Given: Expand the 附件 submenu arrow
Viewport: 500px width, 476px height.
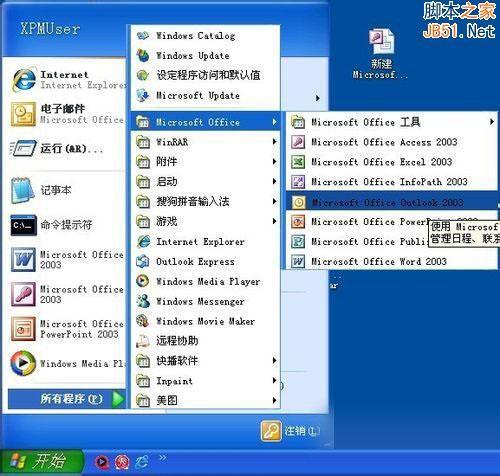Looking at the screenshot, I should pos(274,162).
